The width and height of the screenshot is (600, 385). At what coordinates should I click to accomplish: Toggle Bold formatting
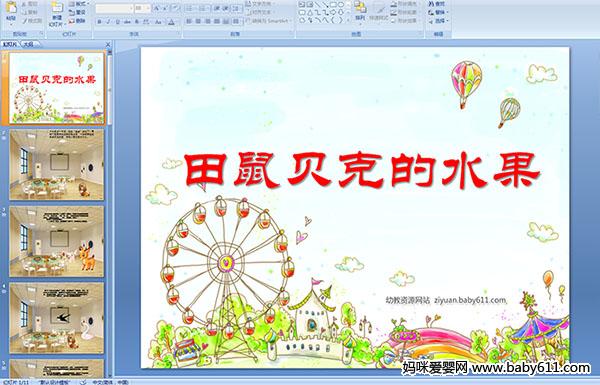pyautogui.click(x=100, y=22)
